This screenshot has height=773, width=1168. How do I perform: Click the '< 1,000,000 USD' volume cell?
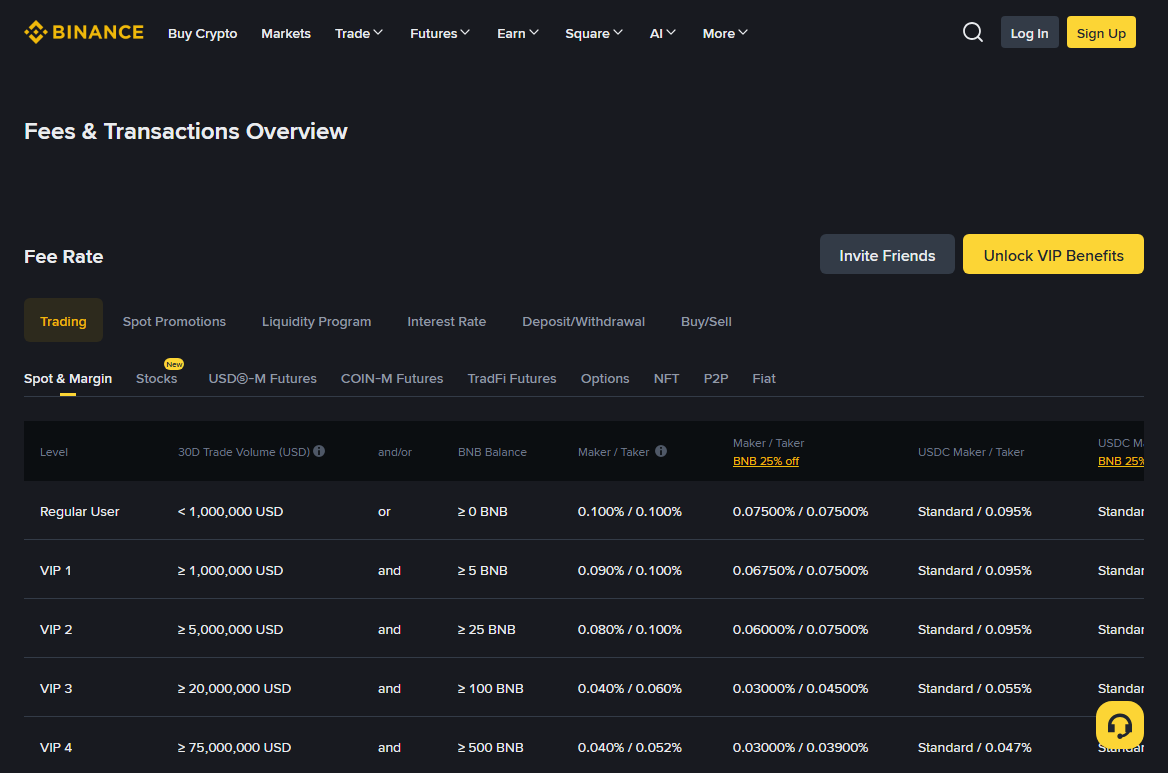(230, 512)
